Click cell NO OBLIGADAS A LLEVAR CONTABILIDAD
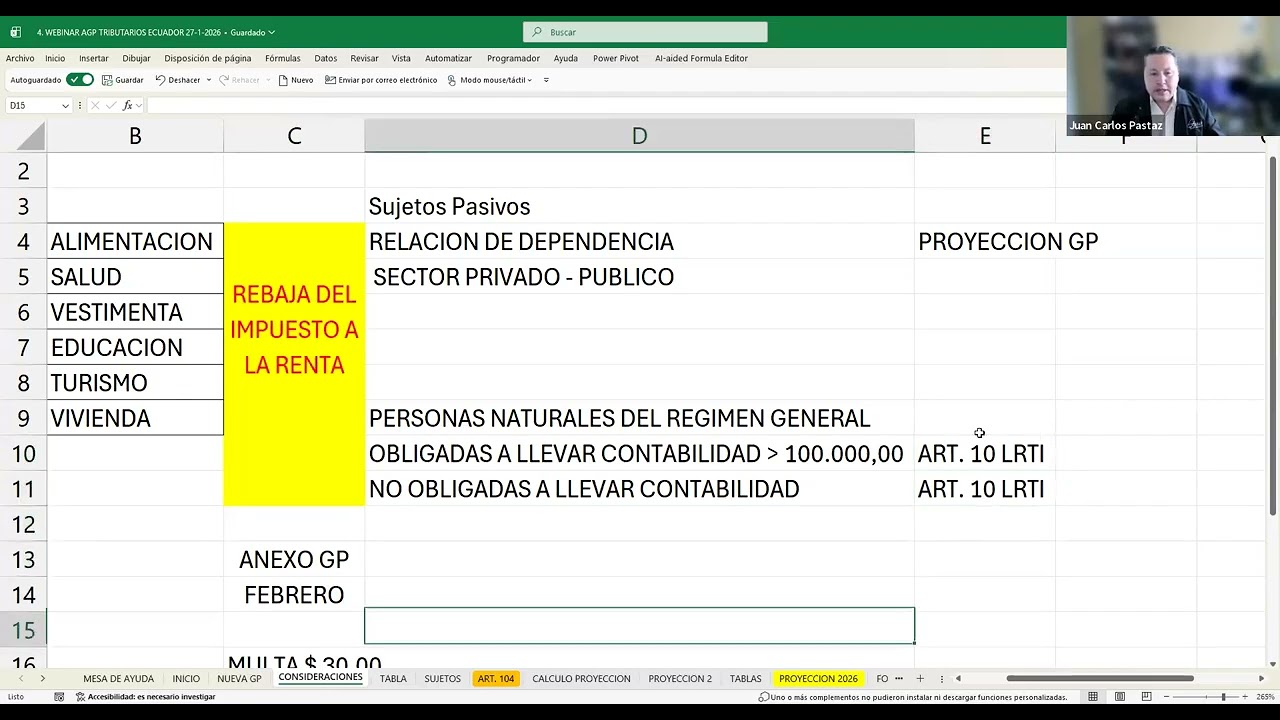 click(639, 489)
